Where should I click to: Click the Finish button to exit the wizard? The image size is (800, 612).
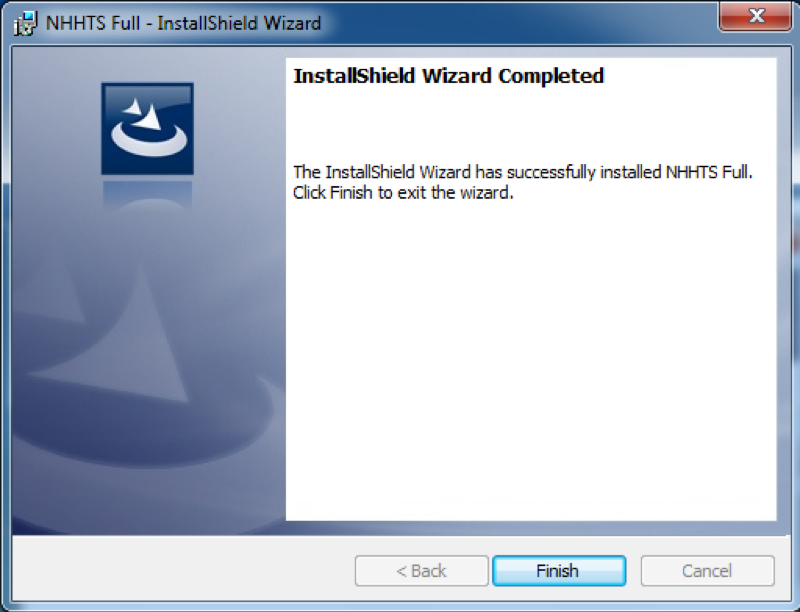(559, 571)
